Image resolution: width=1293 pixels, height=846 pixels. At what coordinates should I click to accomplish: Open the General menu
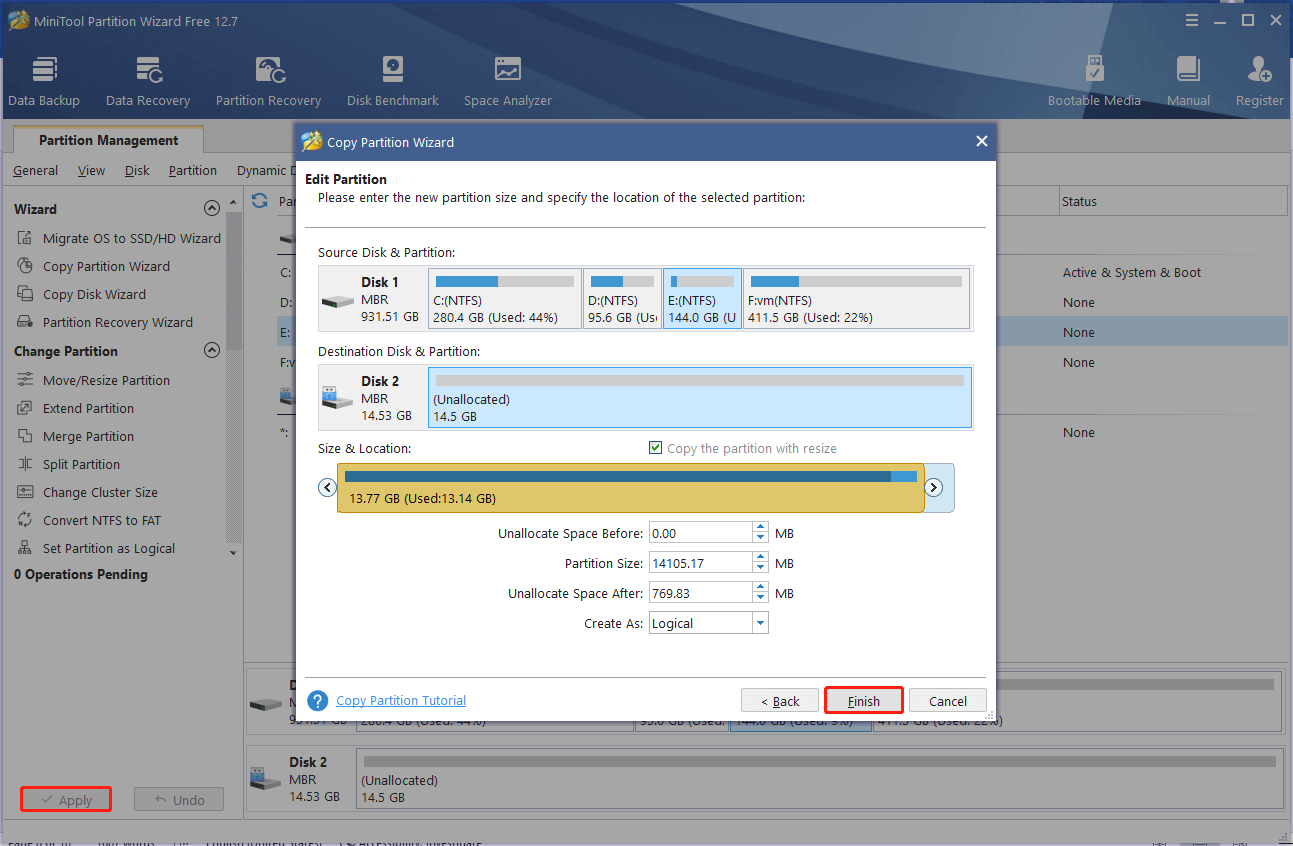pos(35,170)
